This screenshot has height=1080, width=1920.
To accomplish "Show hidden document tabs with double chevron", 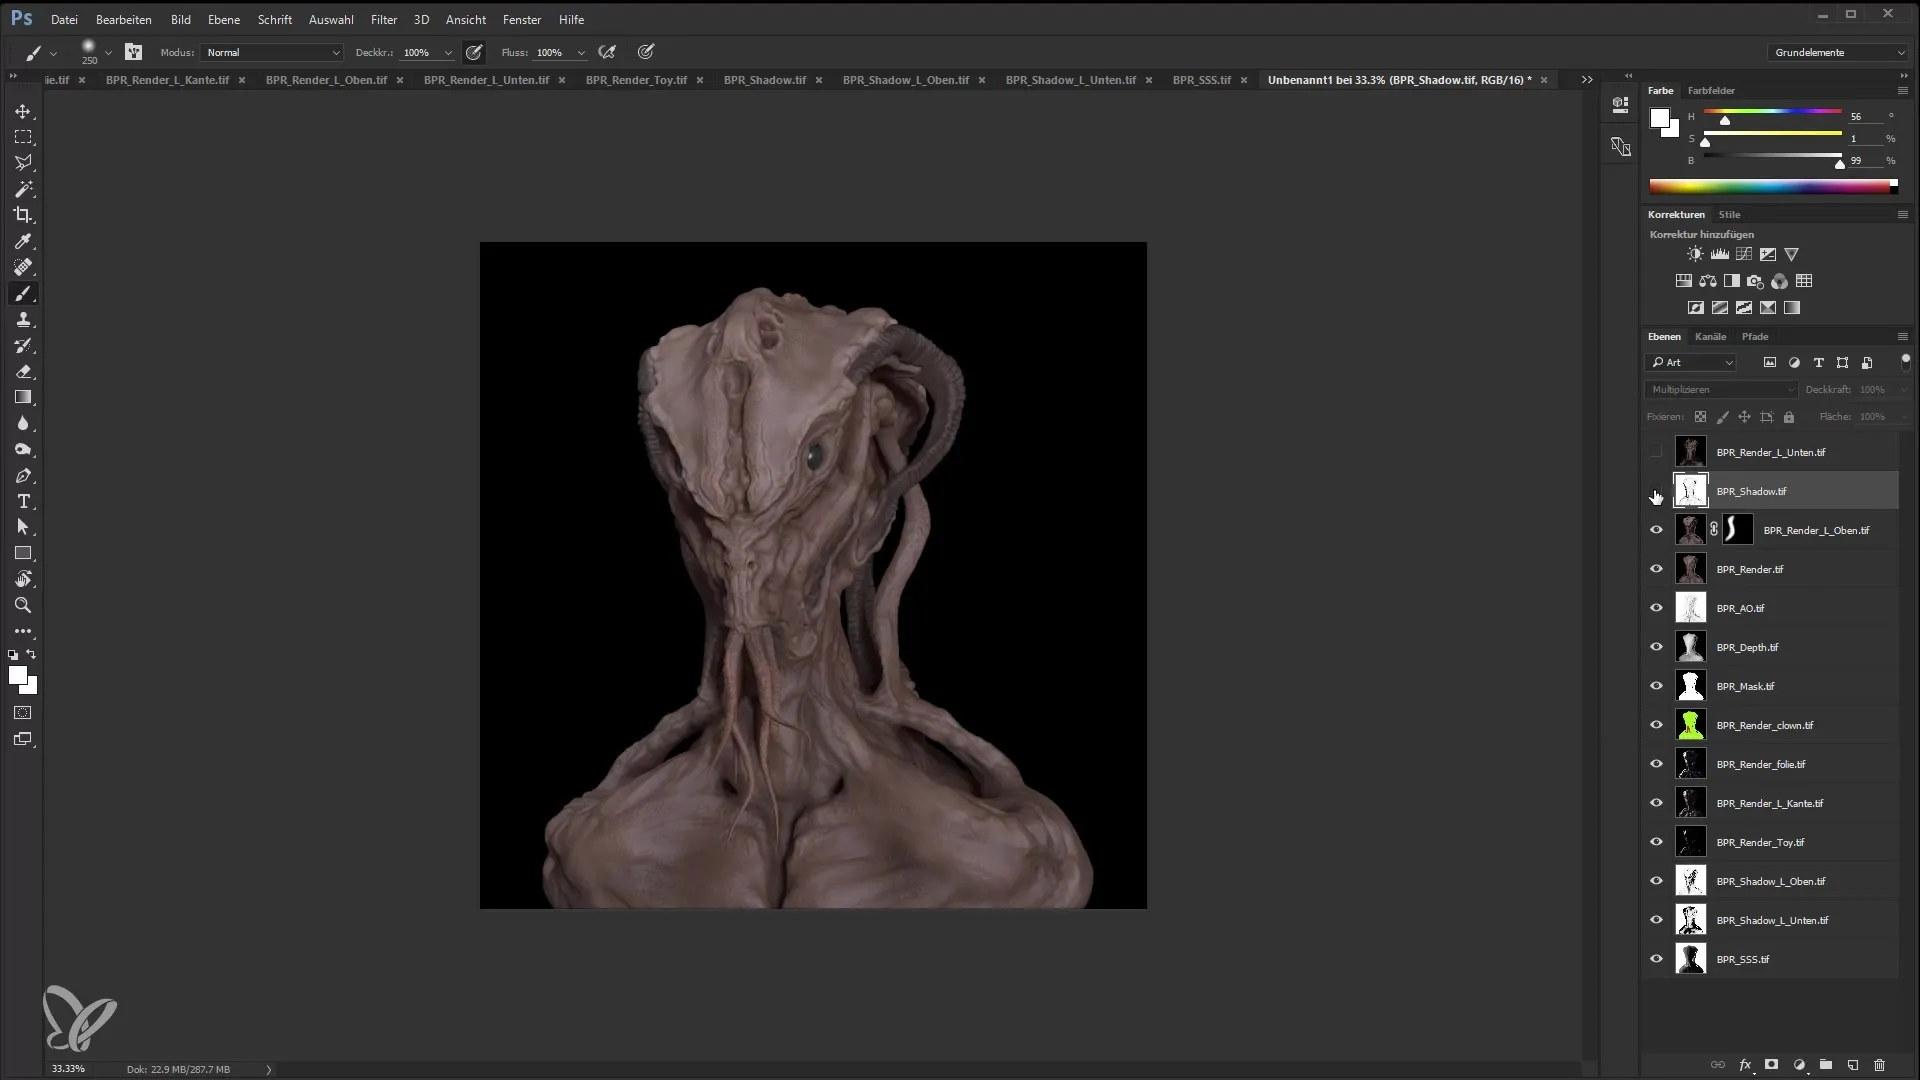I will pyautogui.click(x=1587, y=80).
